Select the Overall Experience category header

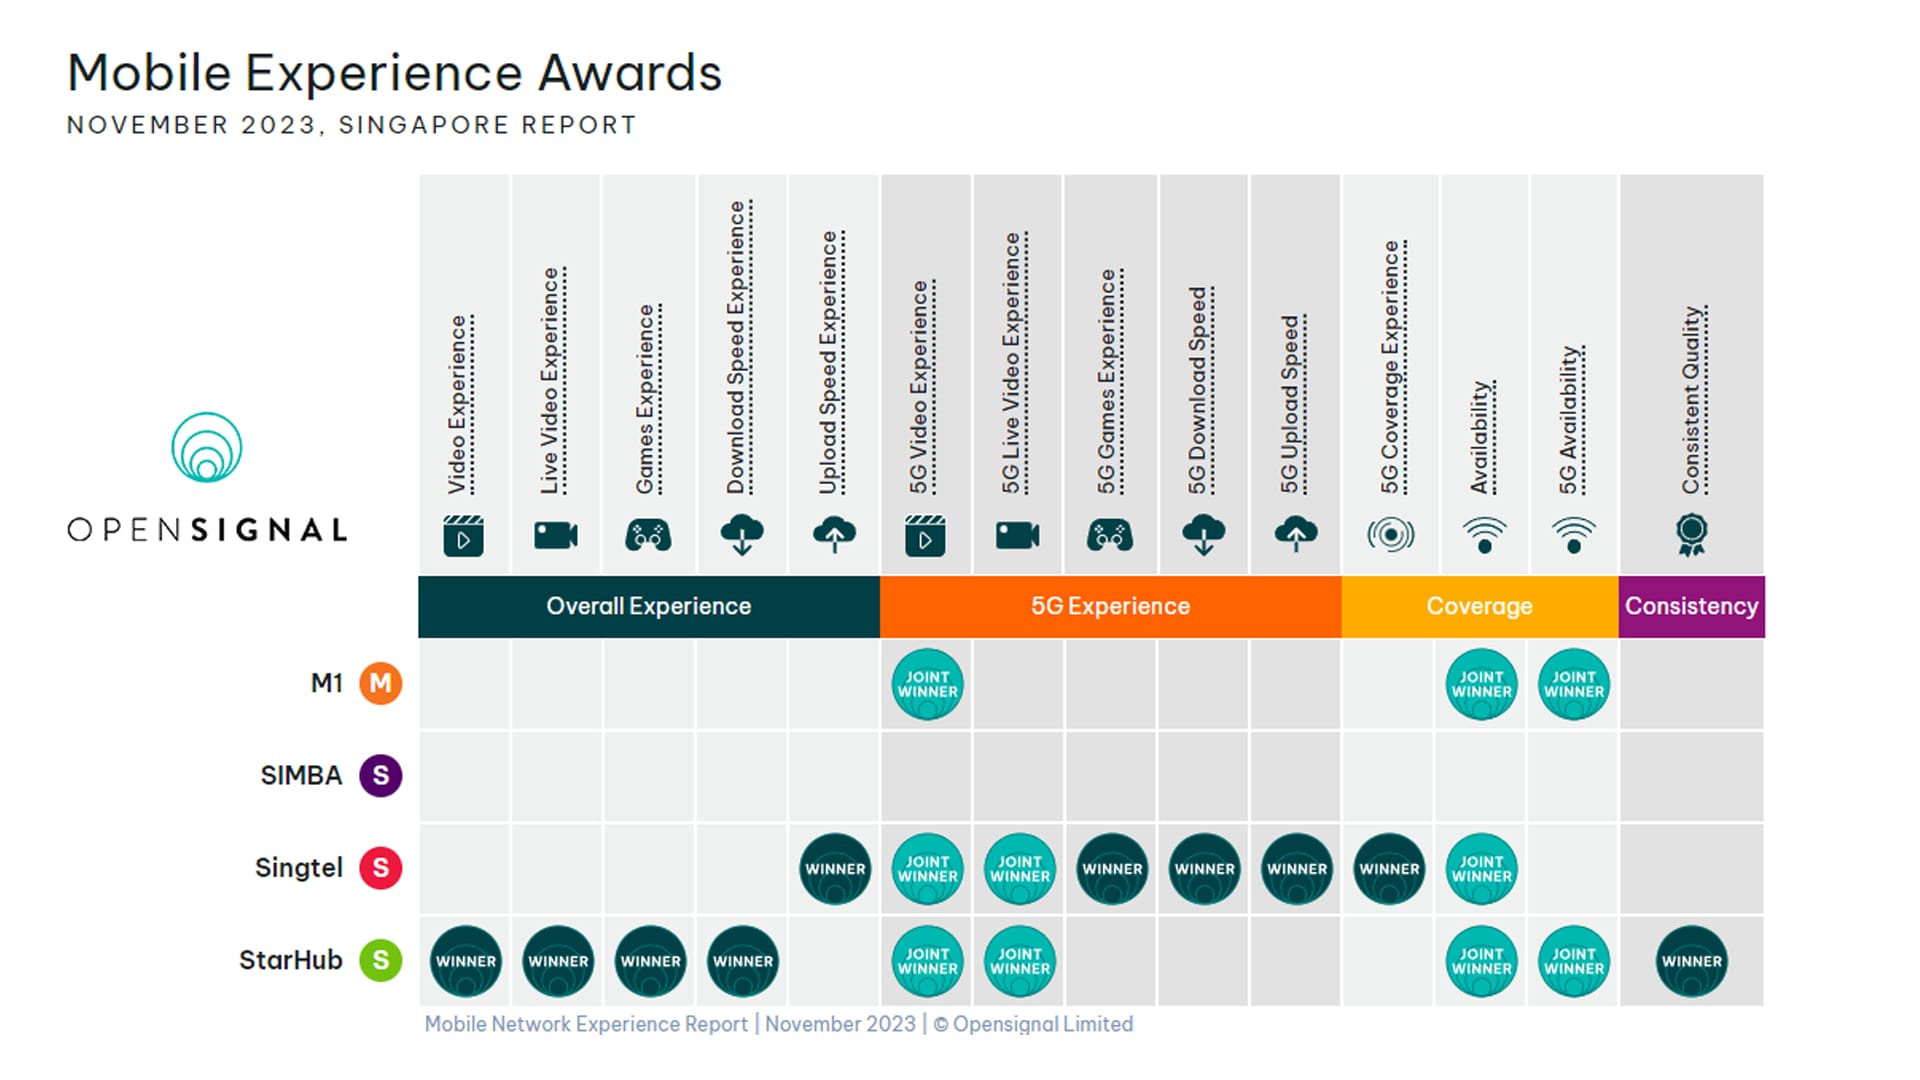[x=648, y=607]
